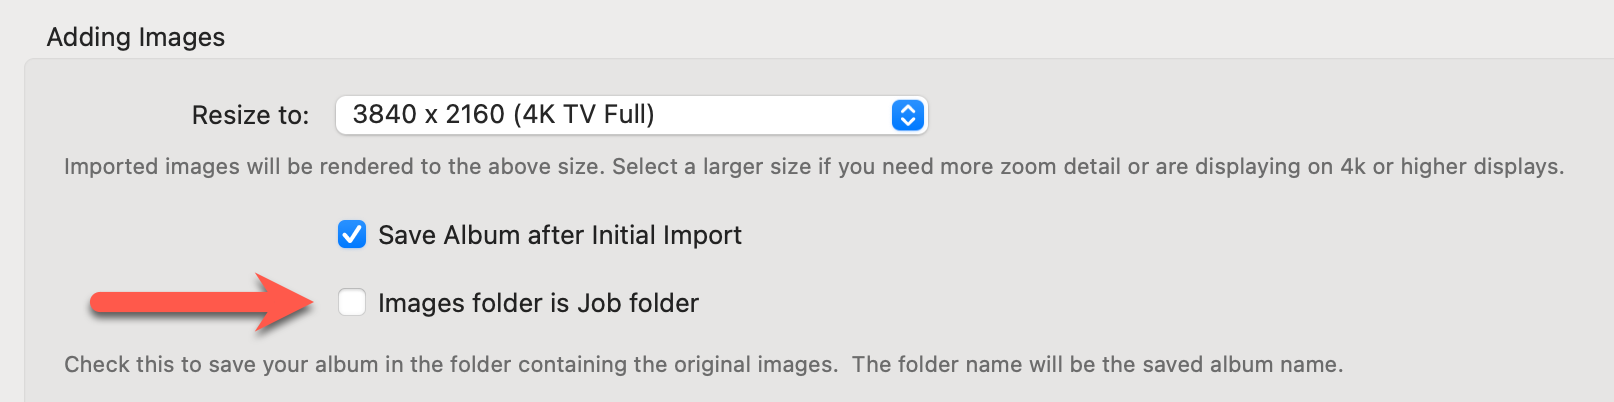Click the 'Adding Images' section heading
Screen dimensions: 1614x402
click(136, 37)
